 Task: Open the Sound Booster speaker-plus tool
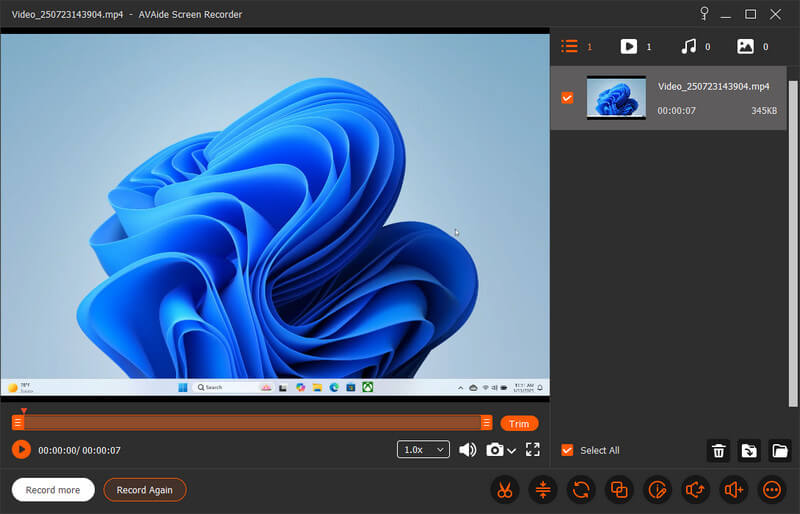734,490
